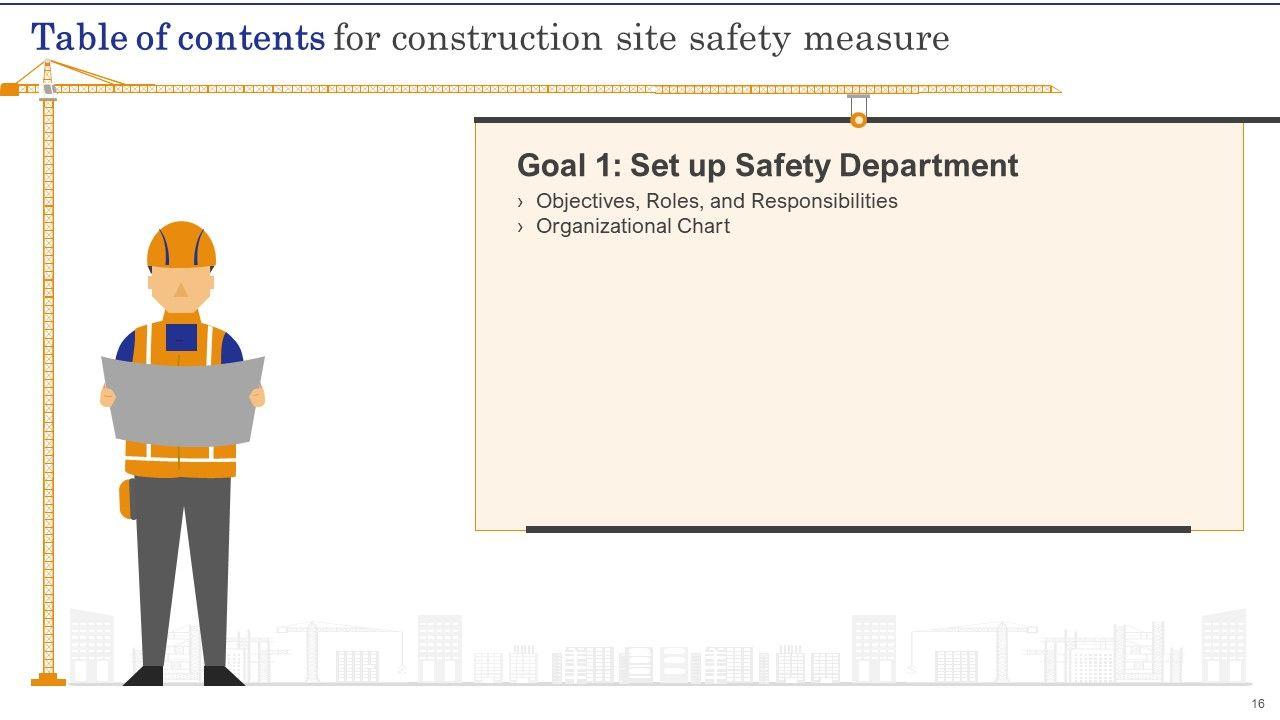Screen dimensions: 1280x720
Task: Select the bold Table of contents title
Action: [x=178, y=38]
